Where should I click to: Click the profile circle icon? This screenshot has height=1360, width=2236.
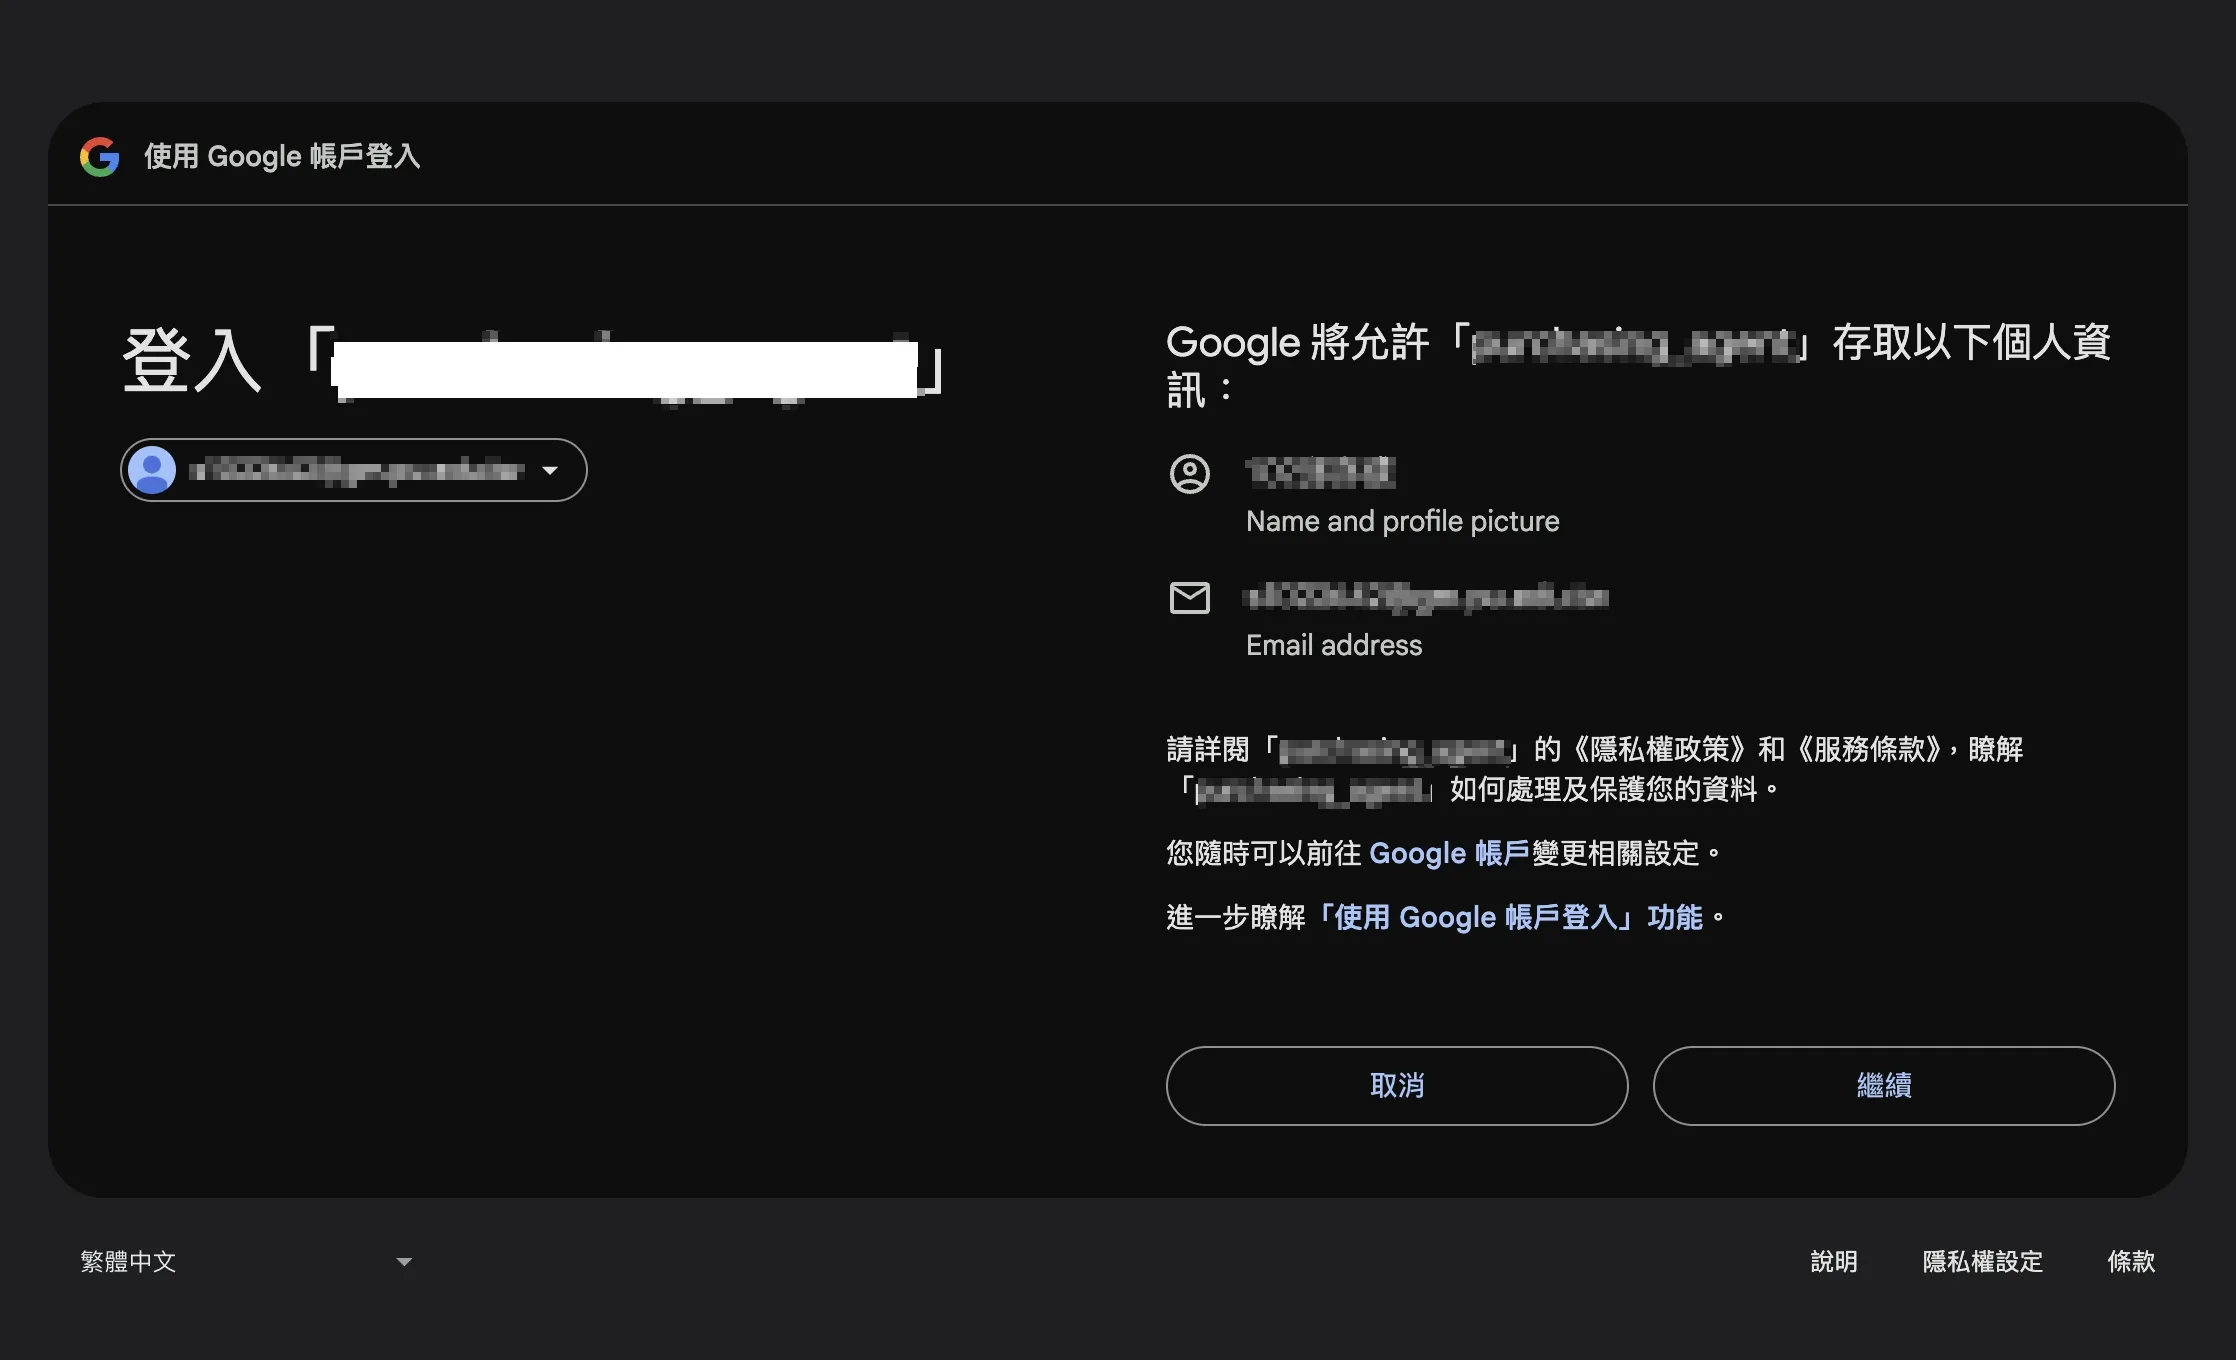pos(1189,473)
